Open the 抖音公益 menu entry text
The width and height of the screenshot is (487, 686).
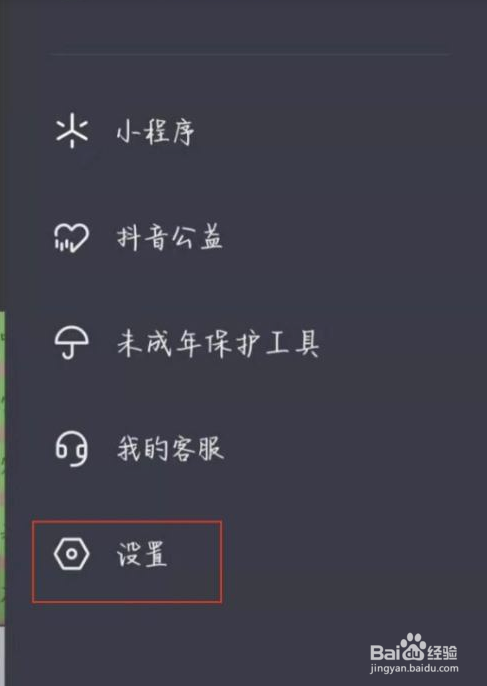169,238
